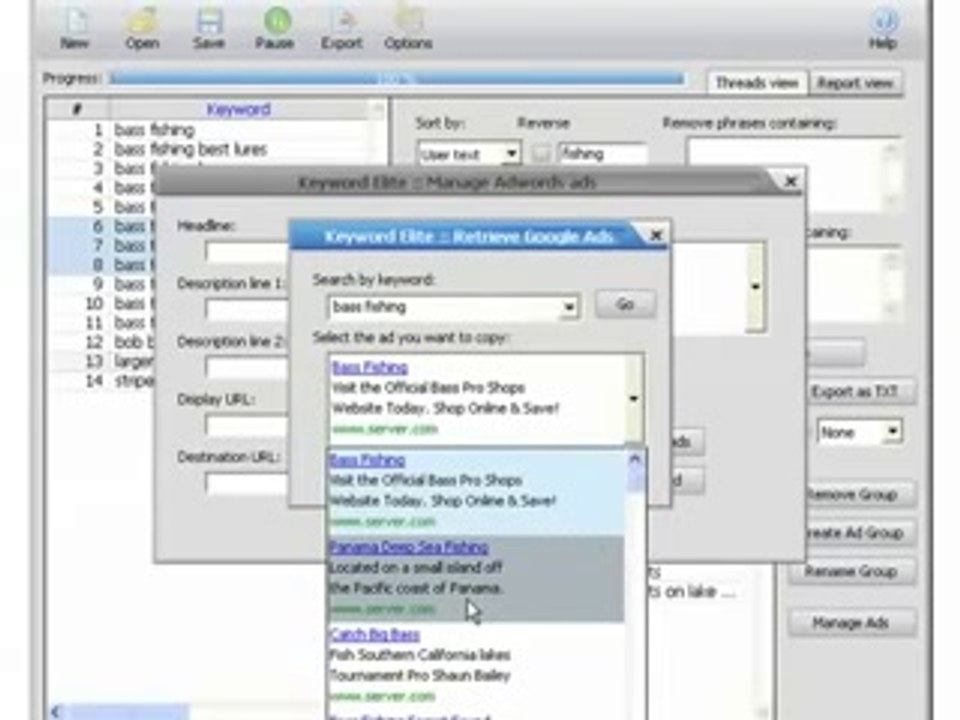Switch to the Report view tab
The height and width of the screenshot is (720, 960).
[x=855, y=83]
